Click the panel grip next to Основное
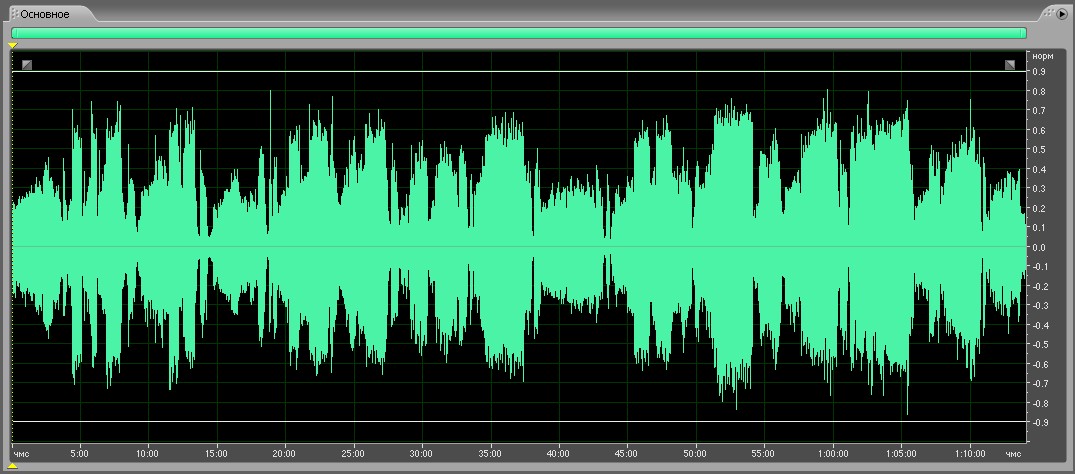The height and width of the screenshot is (474, 1075). [x=14, y=14]
